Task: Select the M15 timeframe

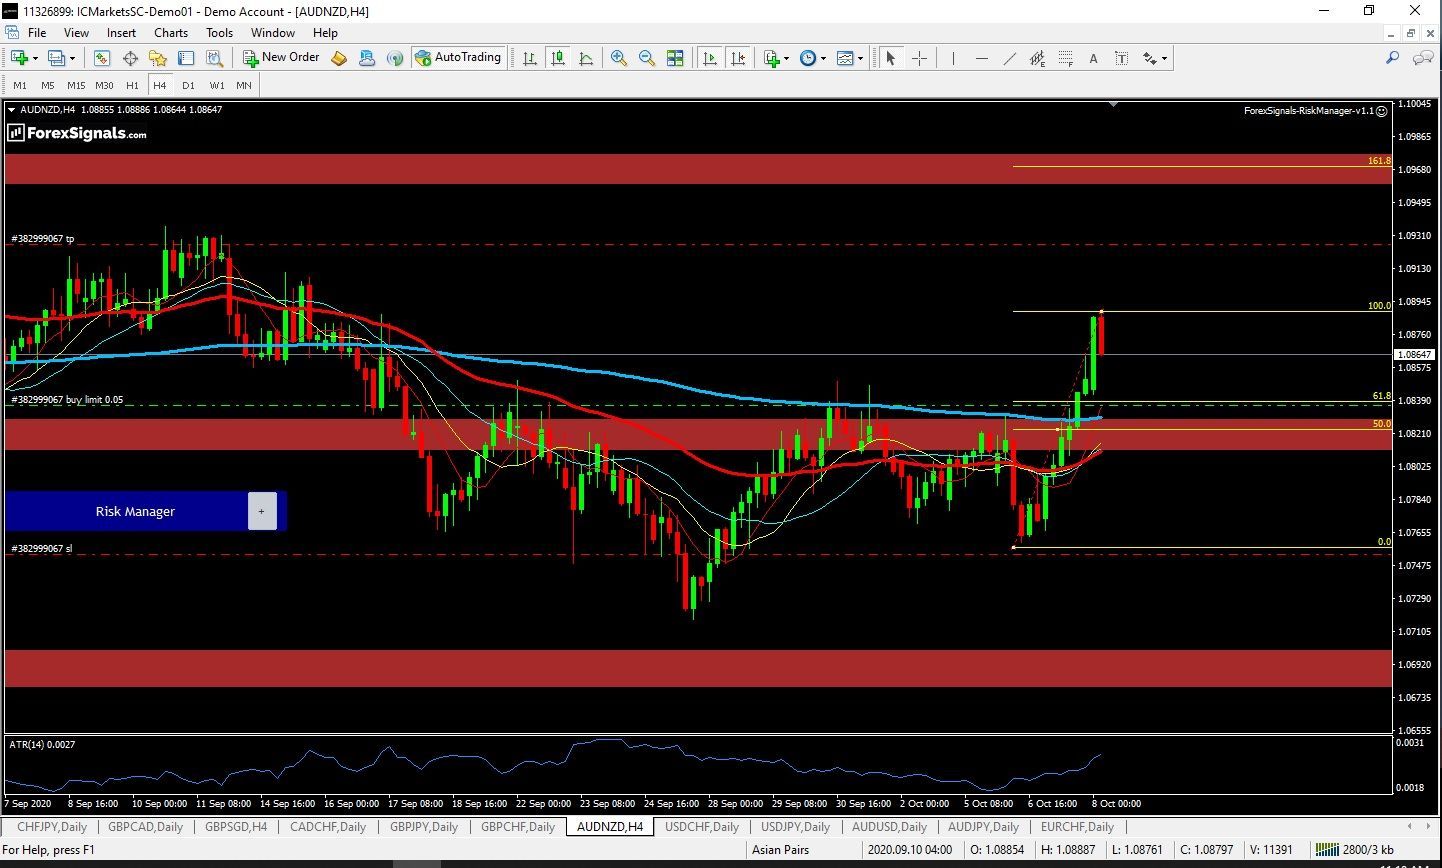Action: pos(76,85)
